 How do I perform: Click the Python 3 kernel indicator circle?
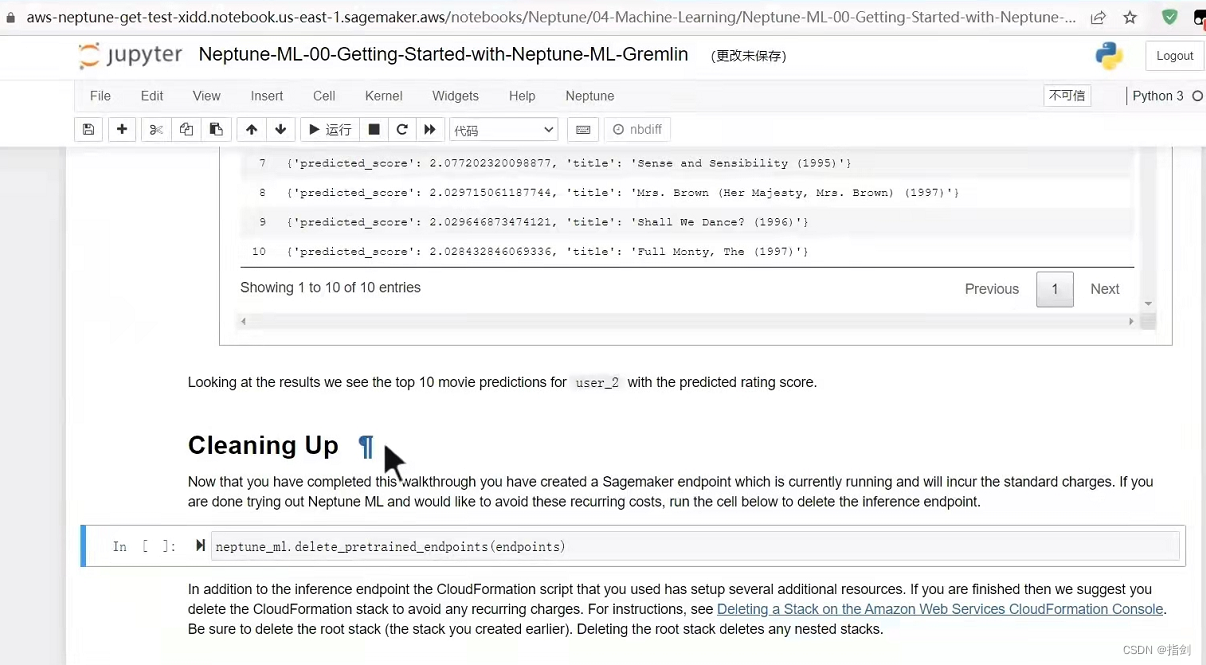[1197, 96]
